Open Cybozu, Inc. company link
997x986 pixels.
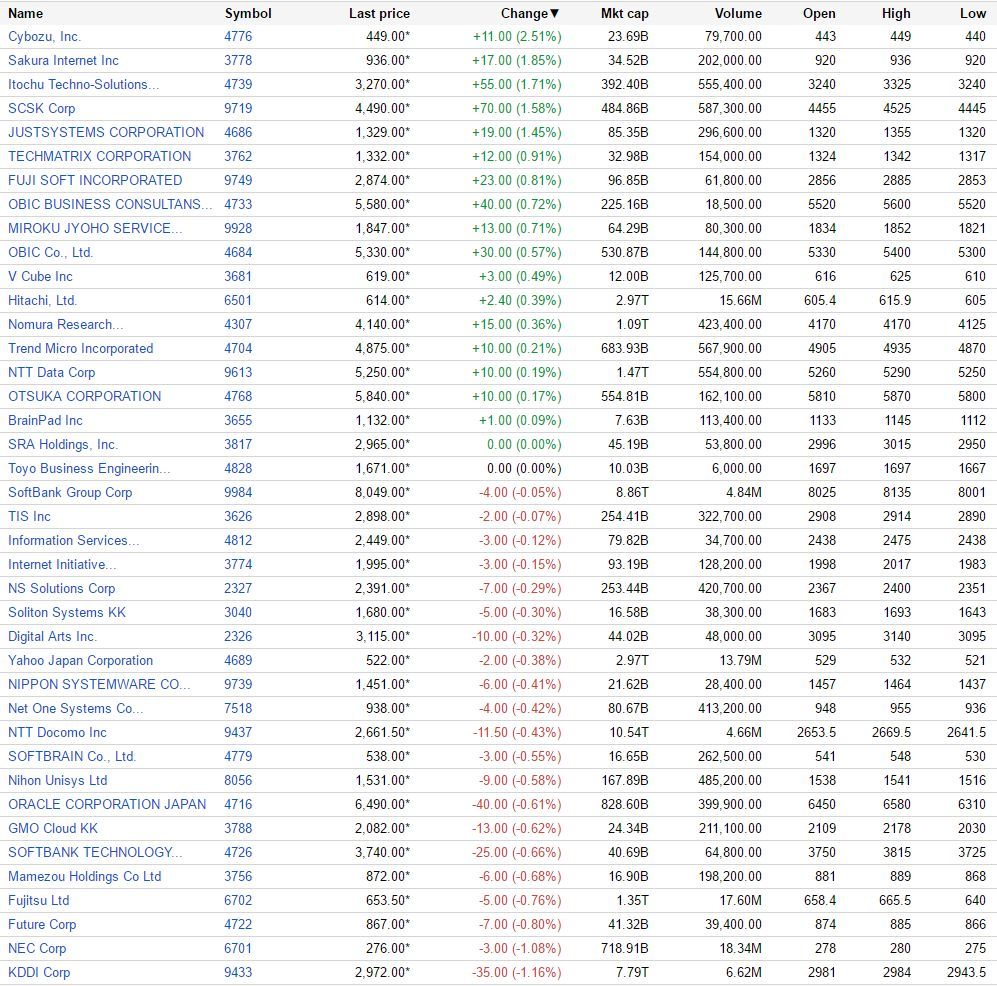[45, 37]
